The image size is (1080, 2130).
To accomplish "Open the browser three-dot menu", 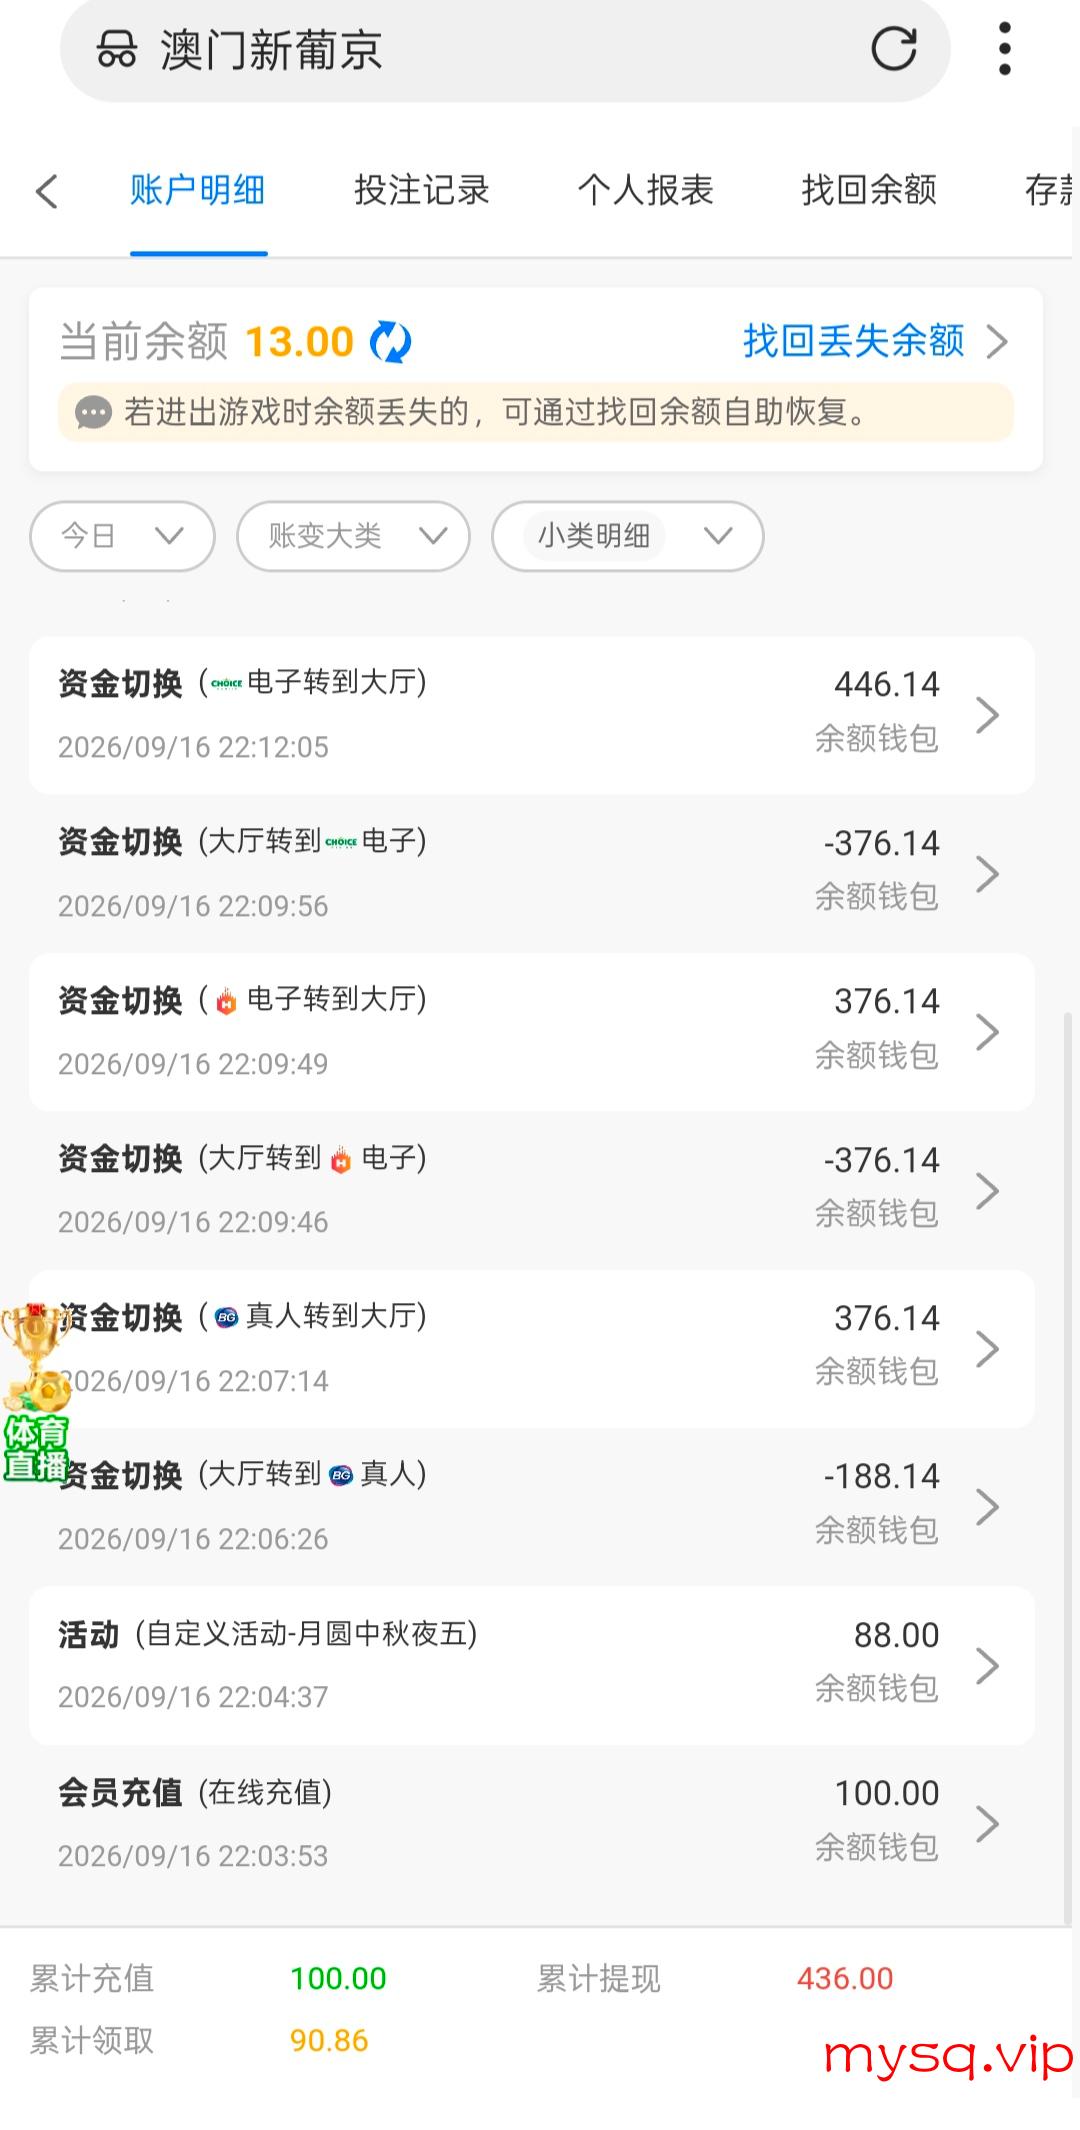I will pyautogui.click(x=1005, y=48).
